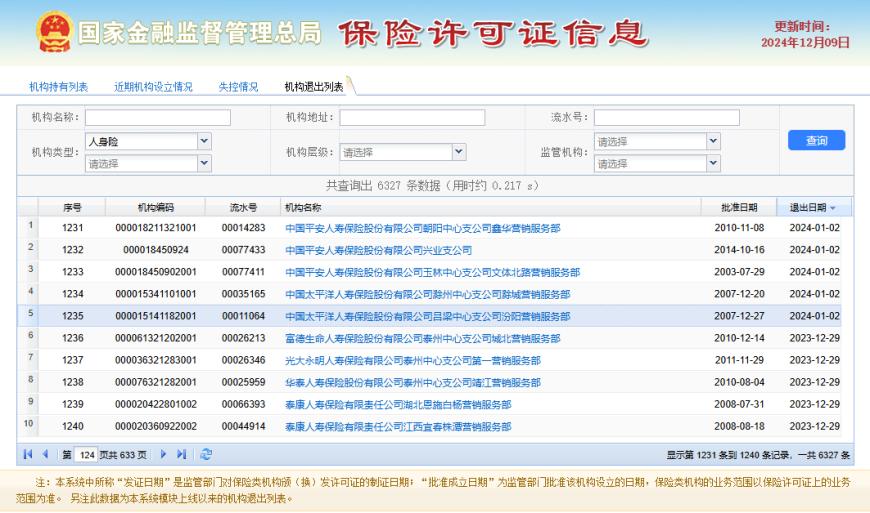Open link 富德生命人寿 泰州中心支公司城北营销服务部
870x513 pixels.
coord(422,338)
